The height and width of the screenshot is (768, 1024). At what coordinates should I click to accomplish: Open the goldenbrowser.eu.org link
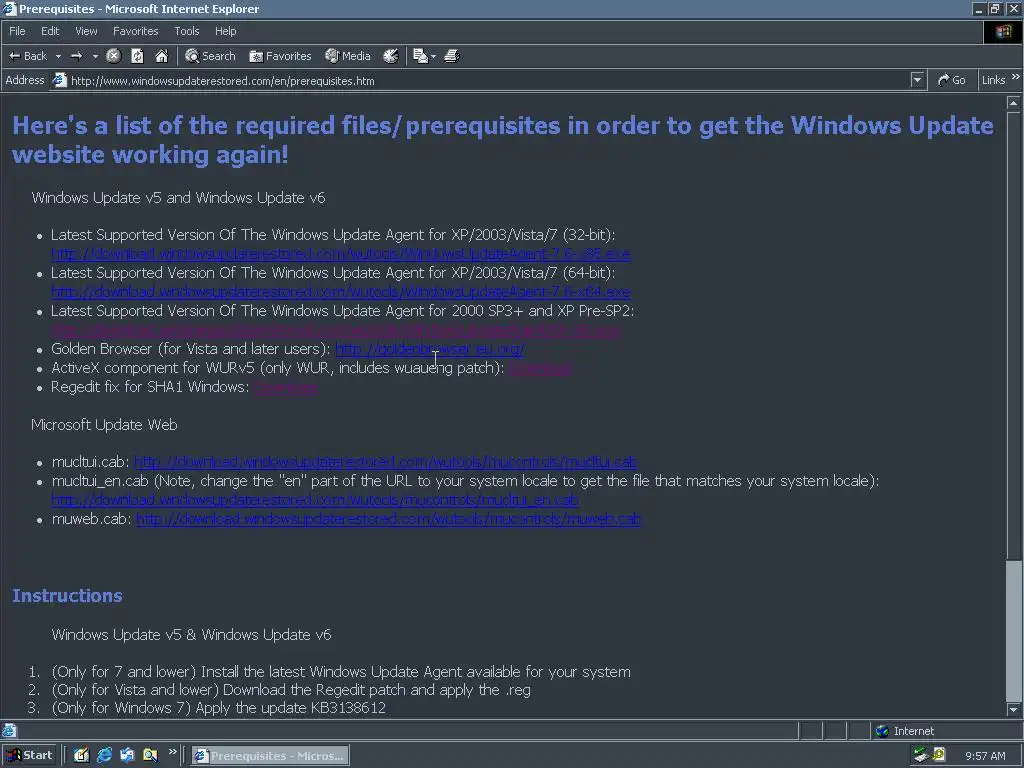(430, 349)
